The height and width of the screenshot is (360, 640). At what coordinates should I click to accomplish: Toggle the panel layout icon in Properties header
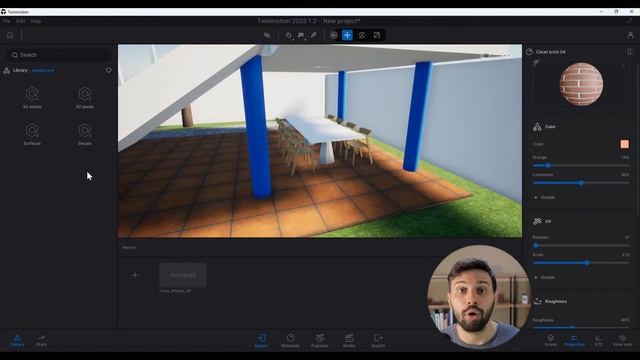630,52
